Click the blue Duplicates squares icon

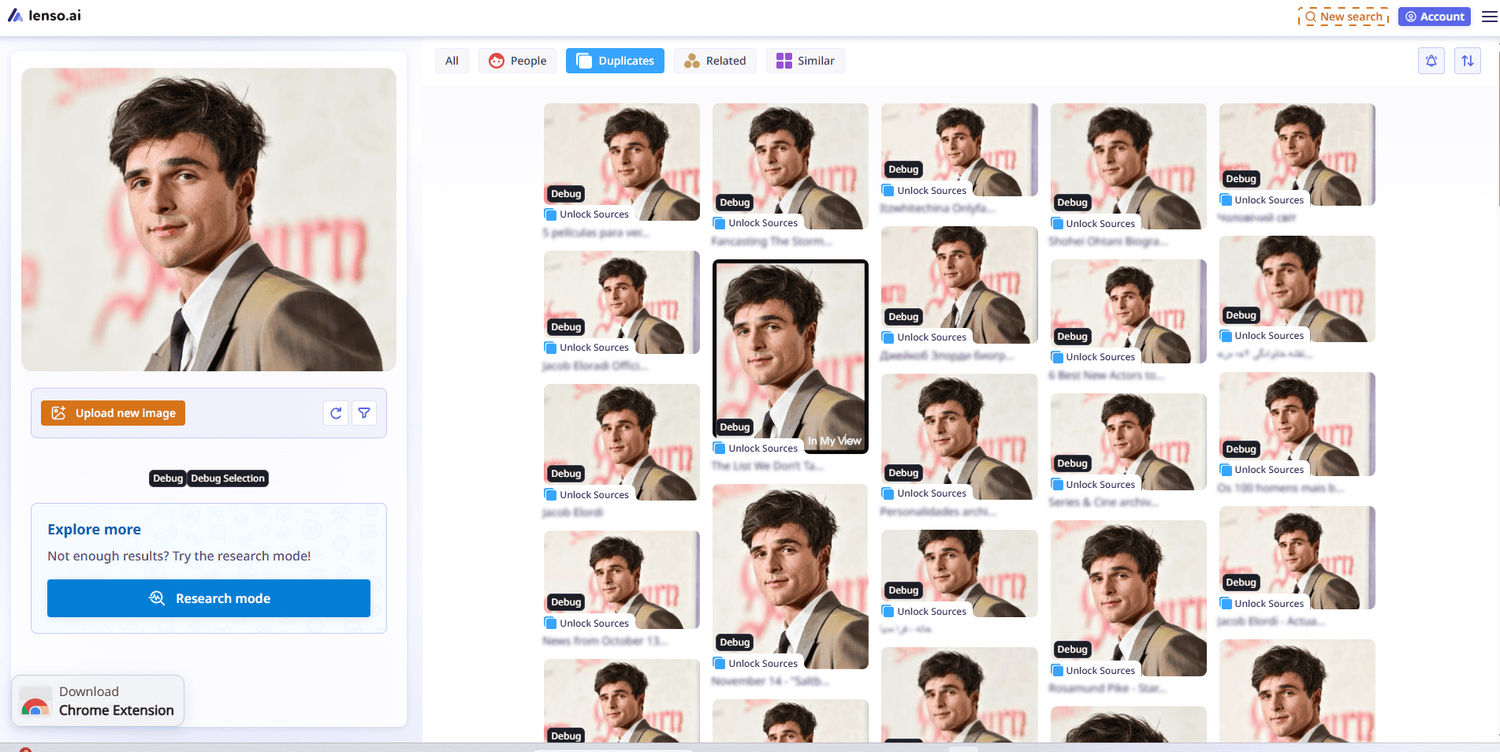coord(583,60)
